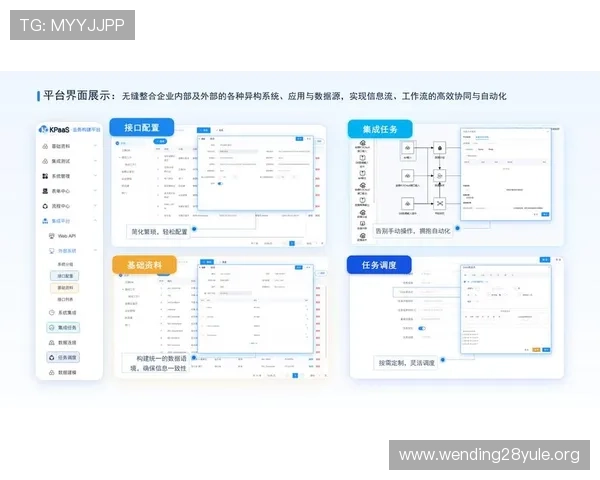Expand the 流程中心 menu chevron
Image resolution: width=600 pixels, height=480 pixels.
pos(95,206)
